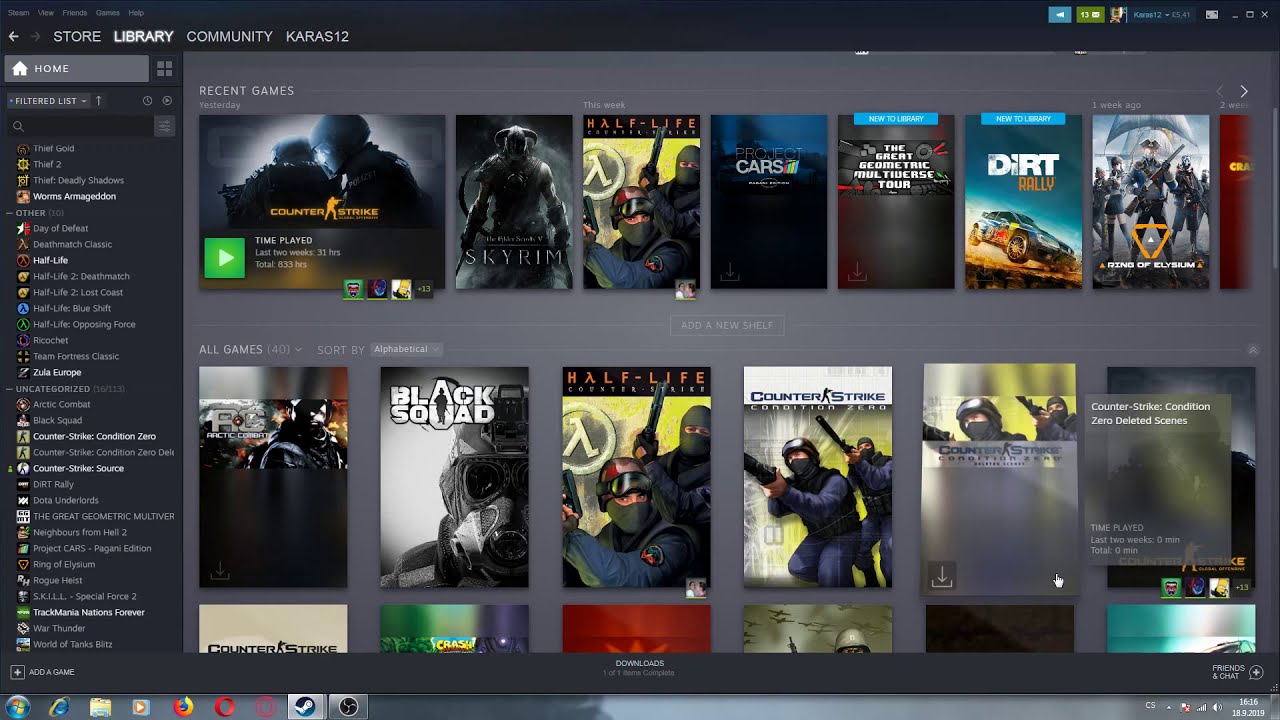This screenshot has height=720, width=1280.
Task: Click the sort order arrow beside Filtered List
Action: (98, 100)
